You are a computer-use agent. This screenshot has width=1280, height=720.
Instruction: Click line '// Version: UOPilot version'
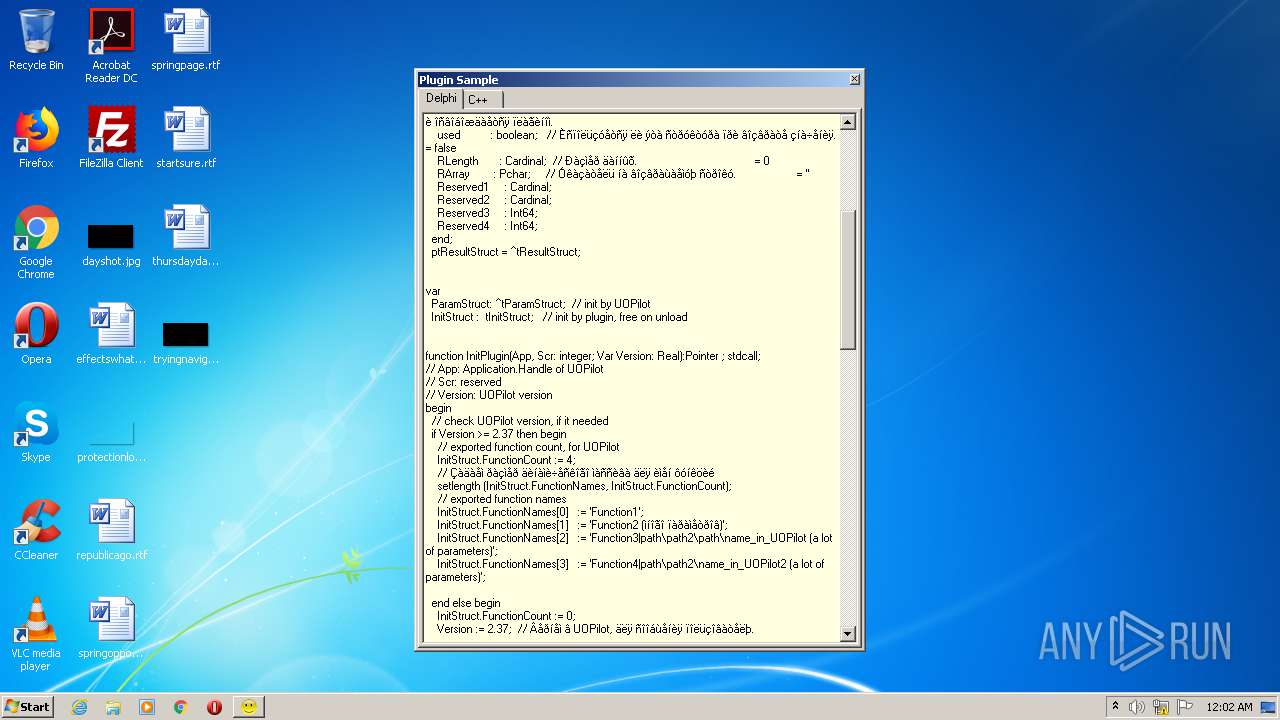[x=488, y=395]
